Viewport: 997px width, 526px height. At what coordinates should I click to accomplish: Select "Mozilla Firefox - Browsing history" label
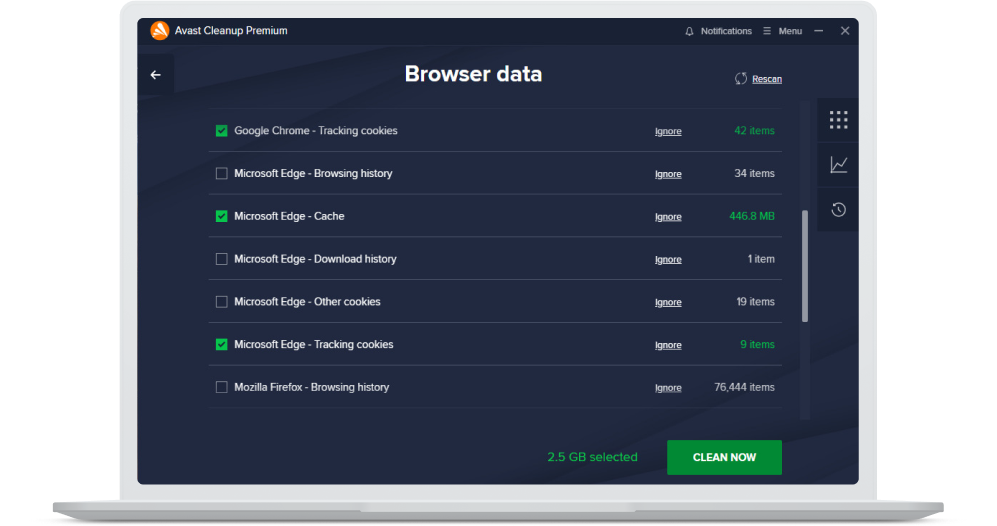(312, 387)
